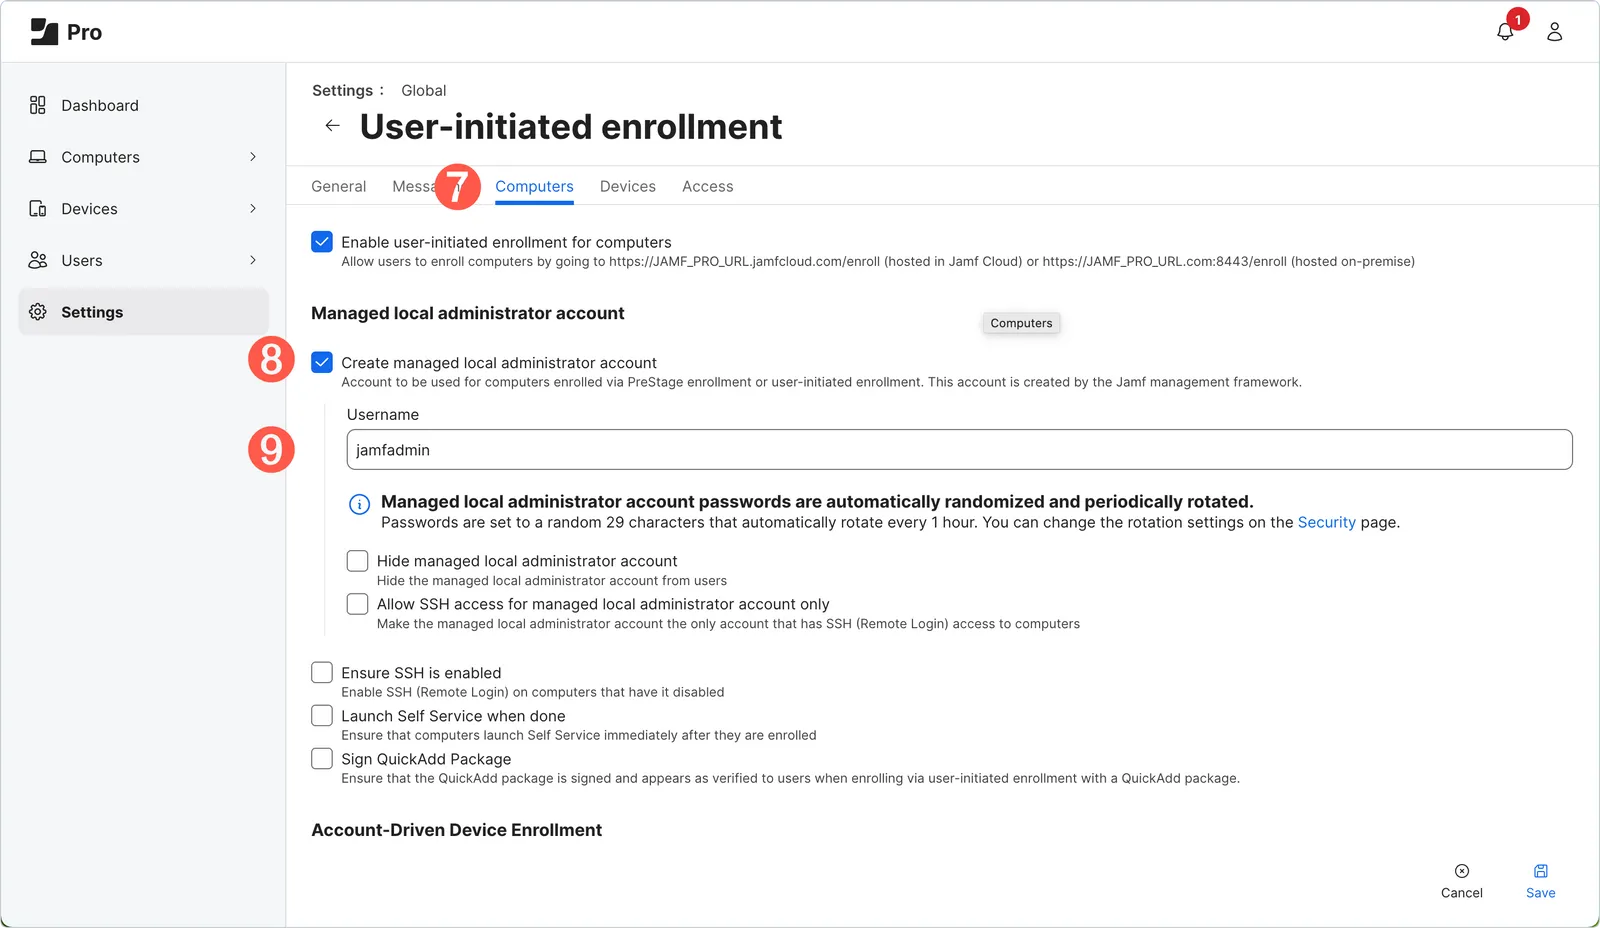
Task: Click the back arrow near the page title
Action: click(x=332, y=125)
